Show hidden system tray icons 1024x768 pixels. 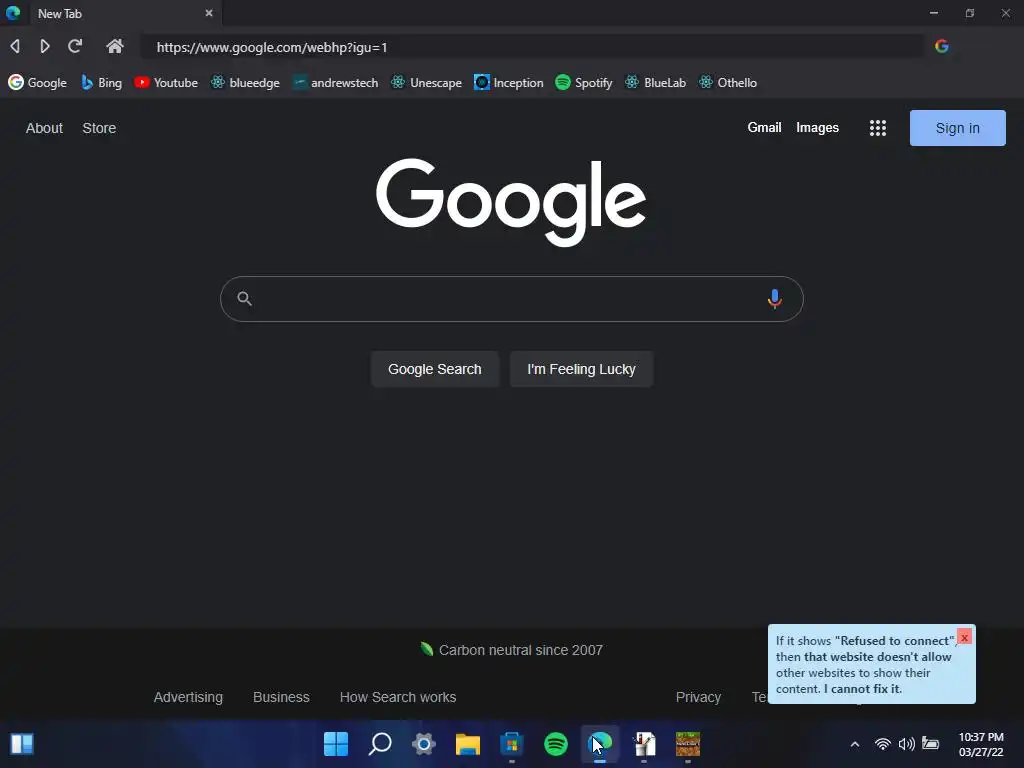pyautogui.click(x=854, y=744)
